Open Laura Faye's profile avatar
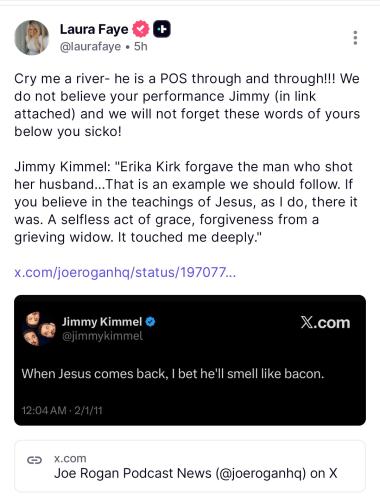This screenshot has height=500, width=380. pyautogui.click(x=32, y=38)
